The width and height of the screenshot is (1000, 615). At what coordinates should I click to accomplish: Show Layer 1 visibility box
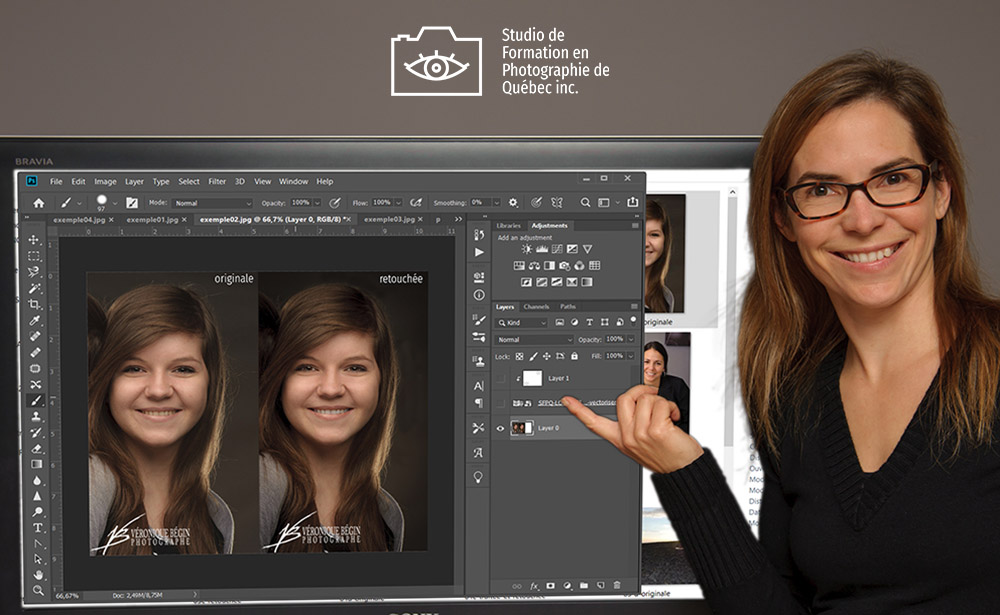[501, 378]
